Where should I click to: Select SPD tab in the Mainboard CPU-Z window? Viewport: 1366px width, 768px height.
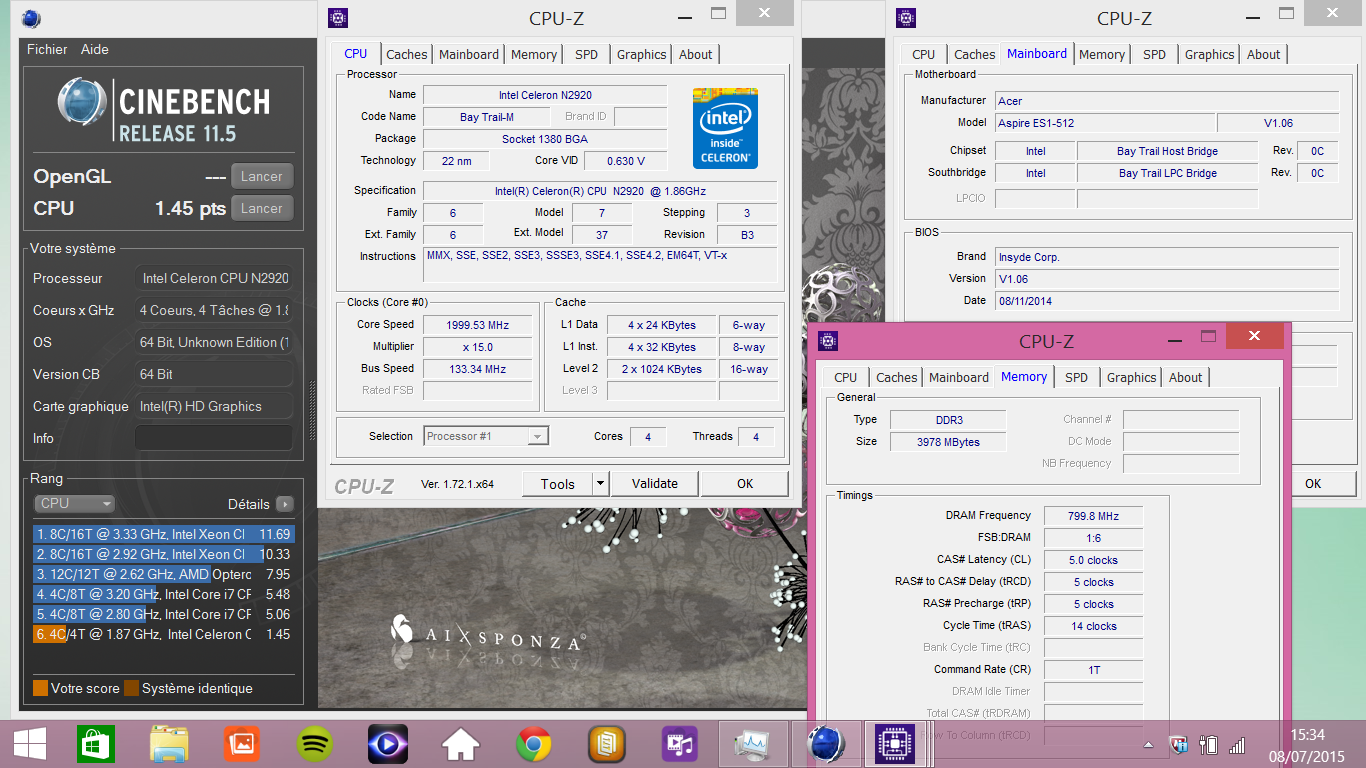pyautogui.click(x=1155, y=55)
